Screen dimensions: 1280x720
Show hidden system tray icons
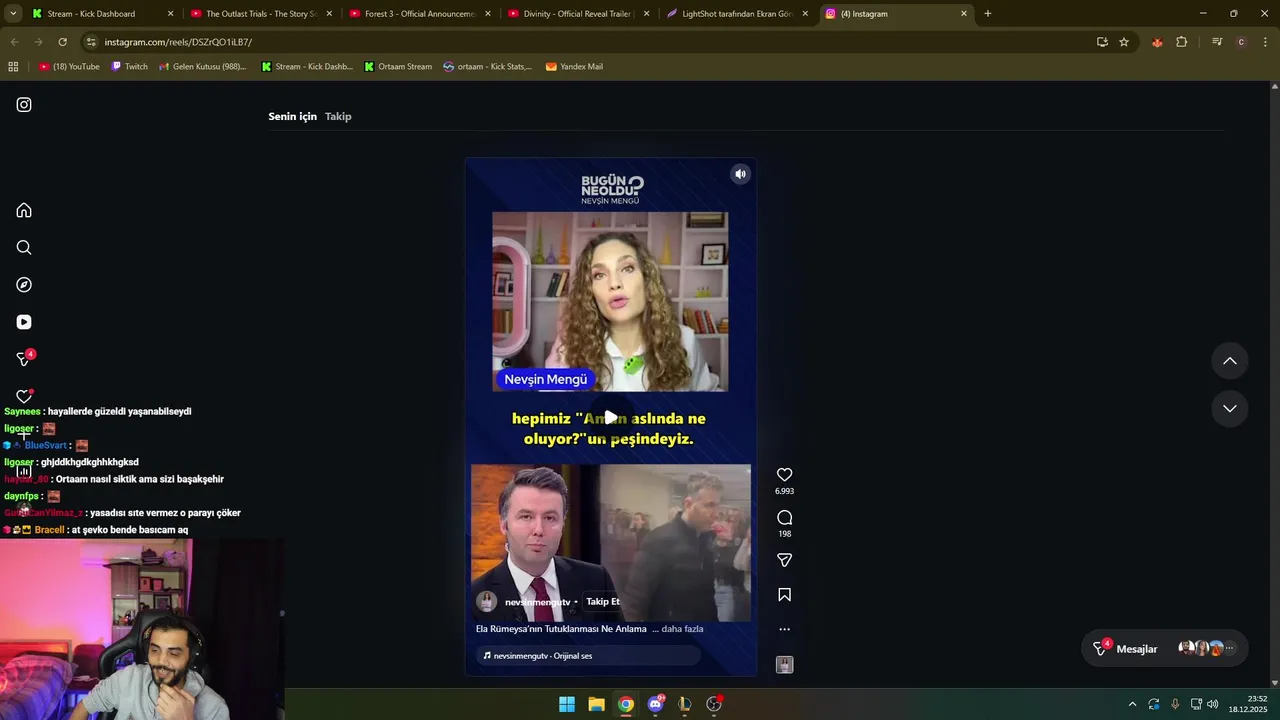[x=1132, y=704]
